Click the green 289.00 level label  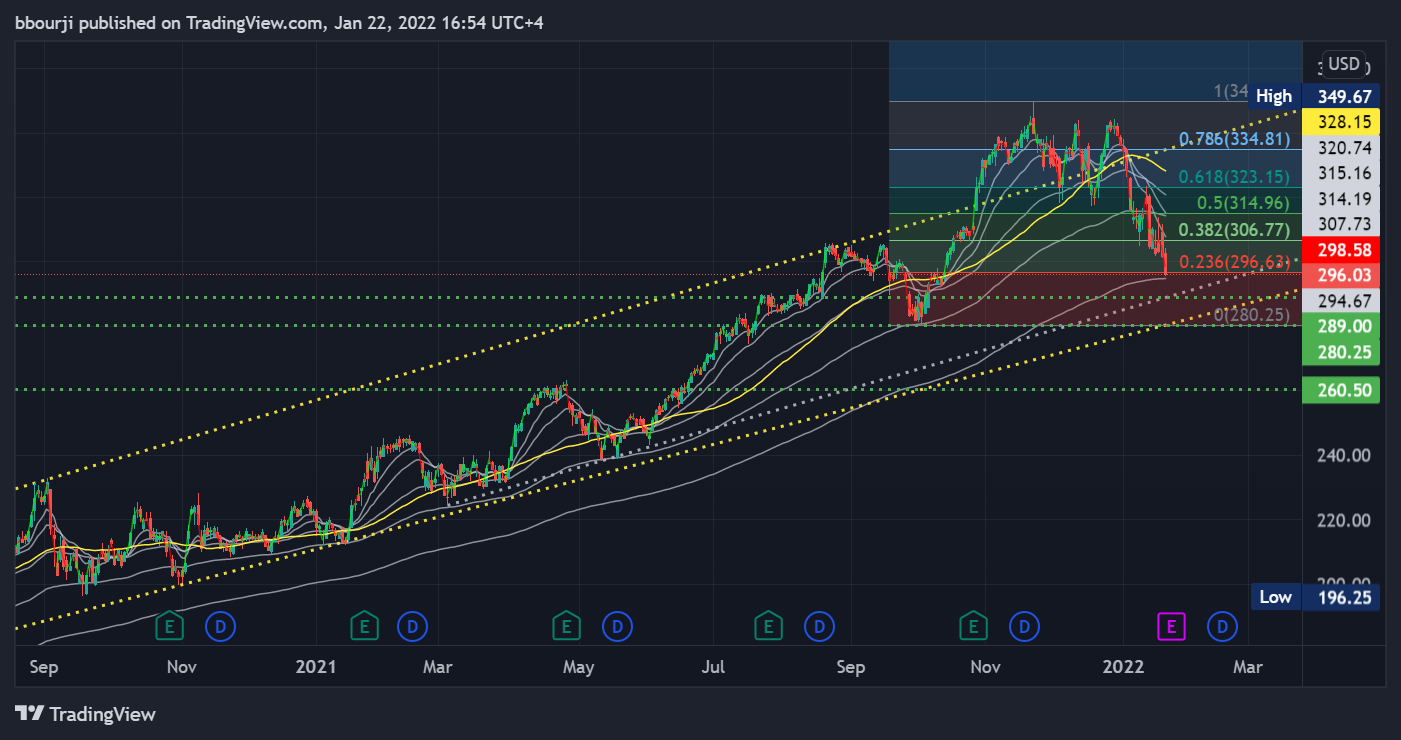tap(1341, 326)
